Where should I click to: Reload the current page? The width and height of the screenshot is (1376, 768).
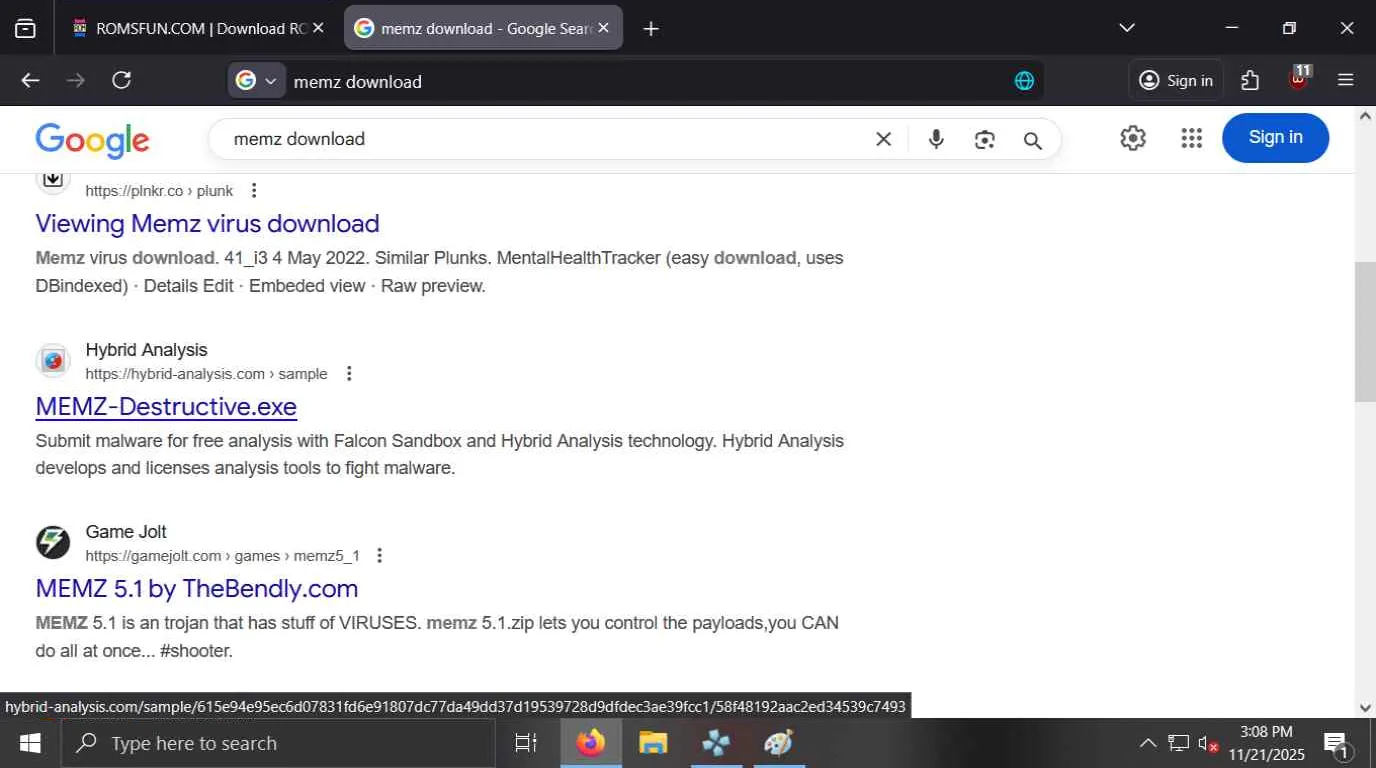pyautogui.click(x=122, y=81)
